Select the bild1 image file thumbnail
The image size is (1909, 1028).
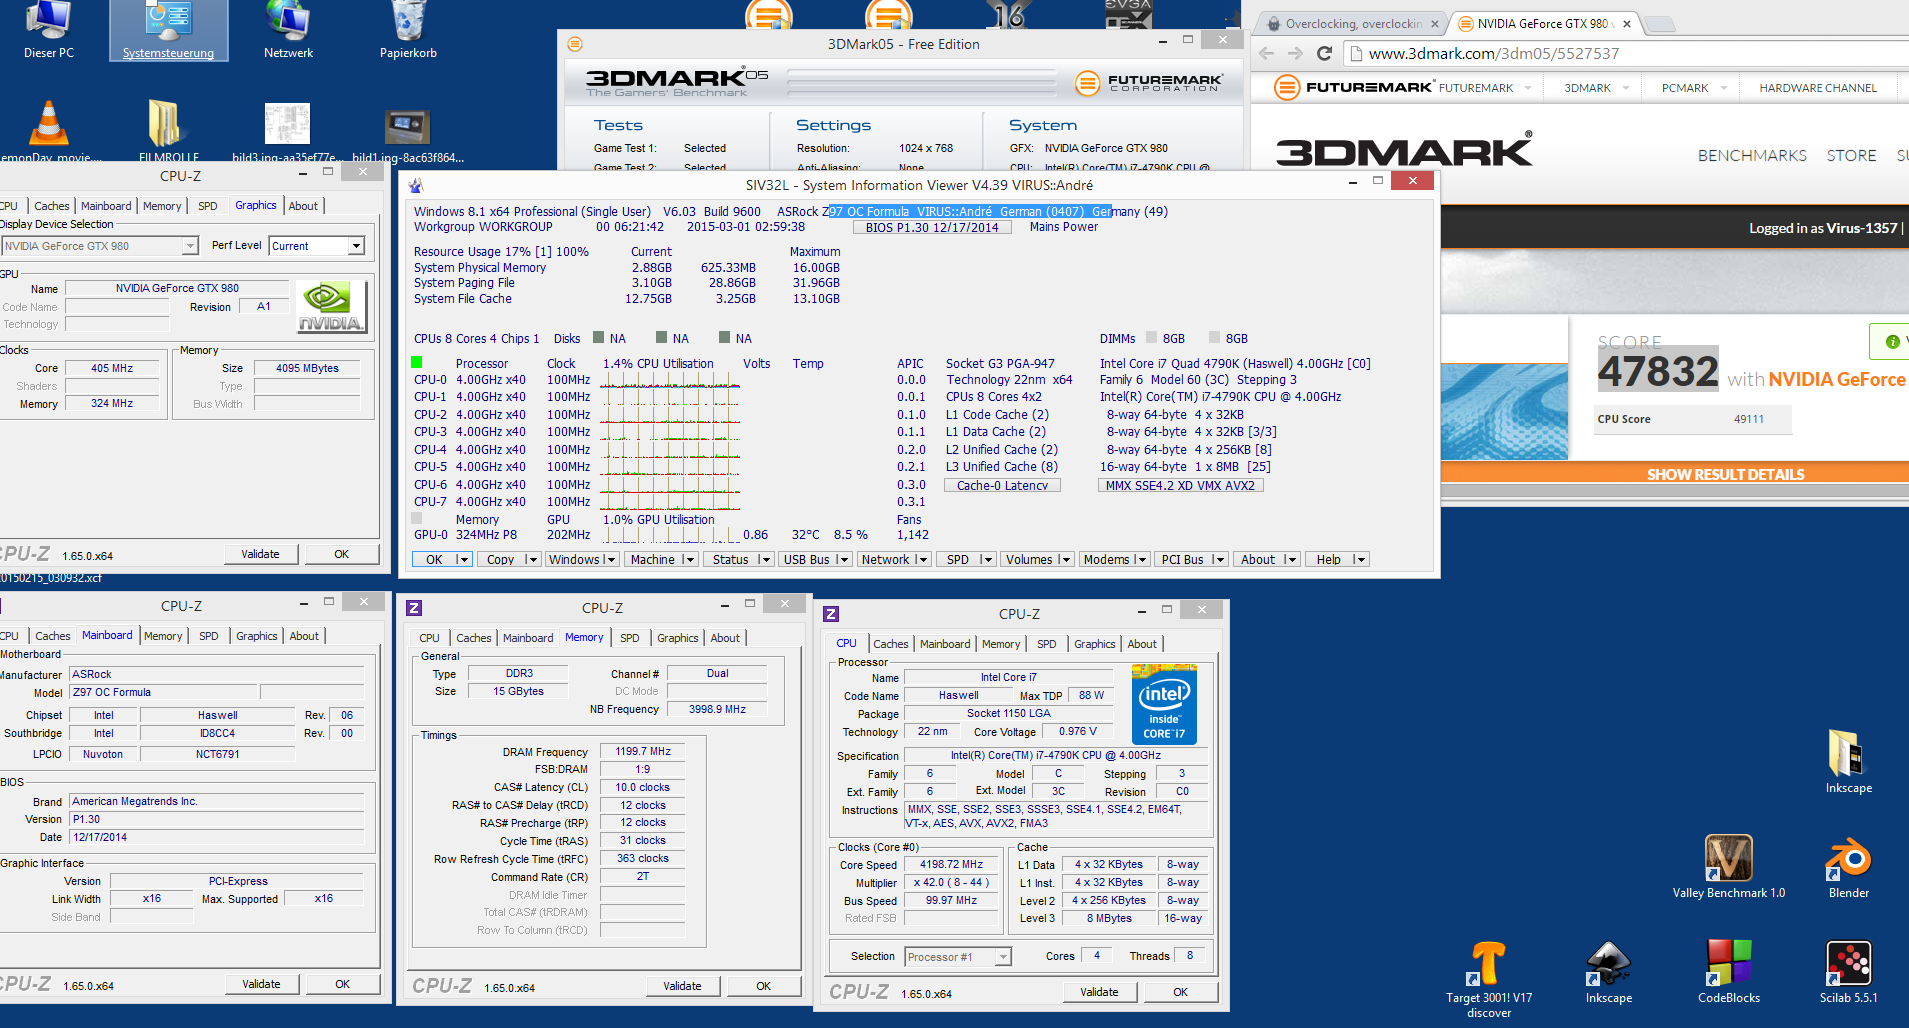[407, 131]
